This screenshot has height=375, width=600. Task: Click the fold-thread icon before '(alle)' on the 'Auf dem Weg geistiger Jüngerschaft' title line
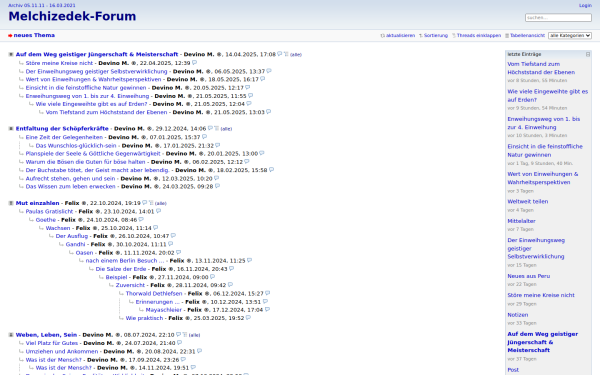pos(286,54)
